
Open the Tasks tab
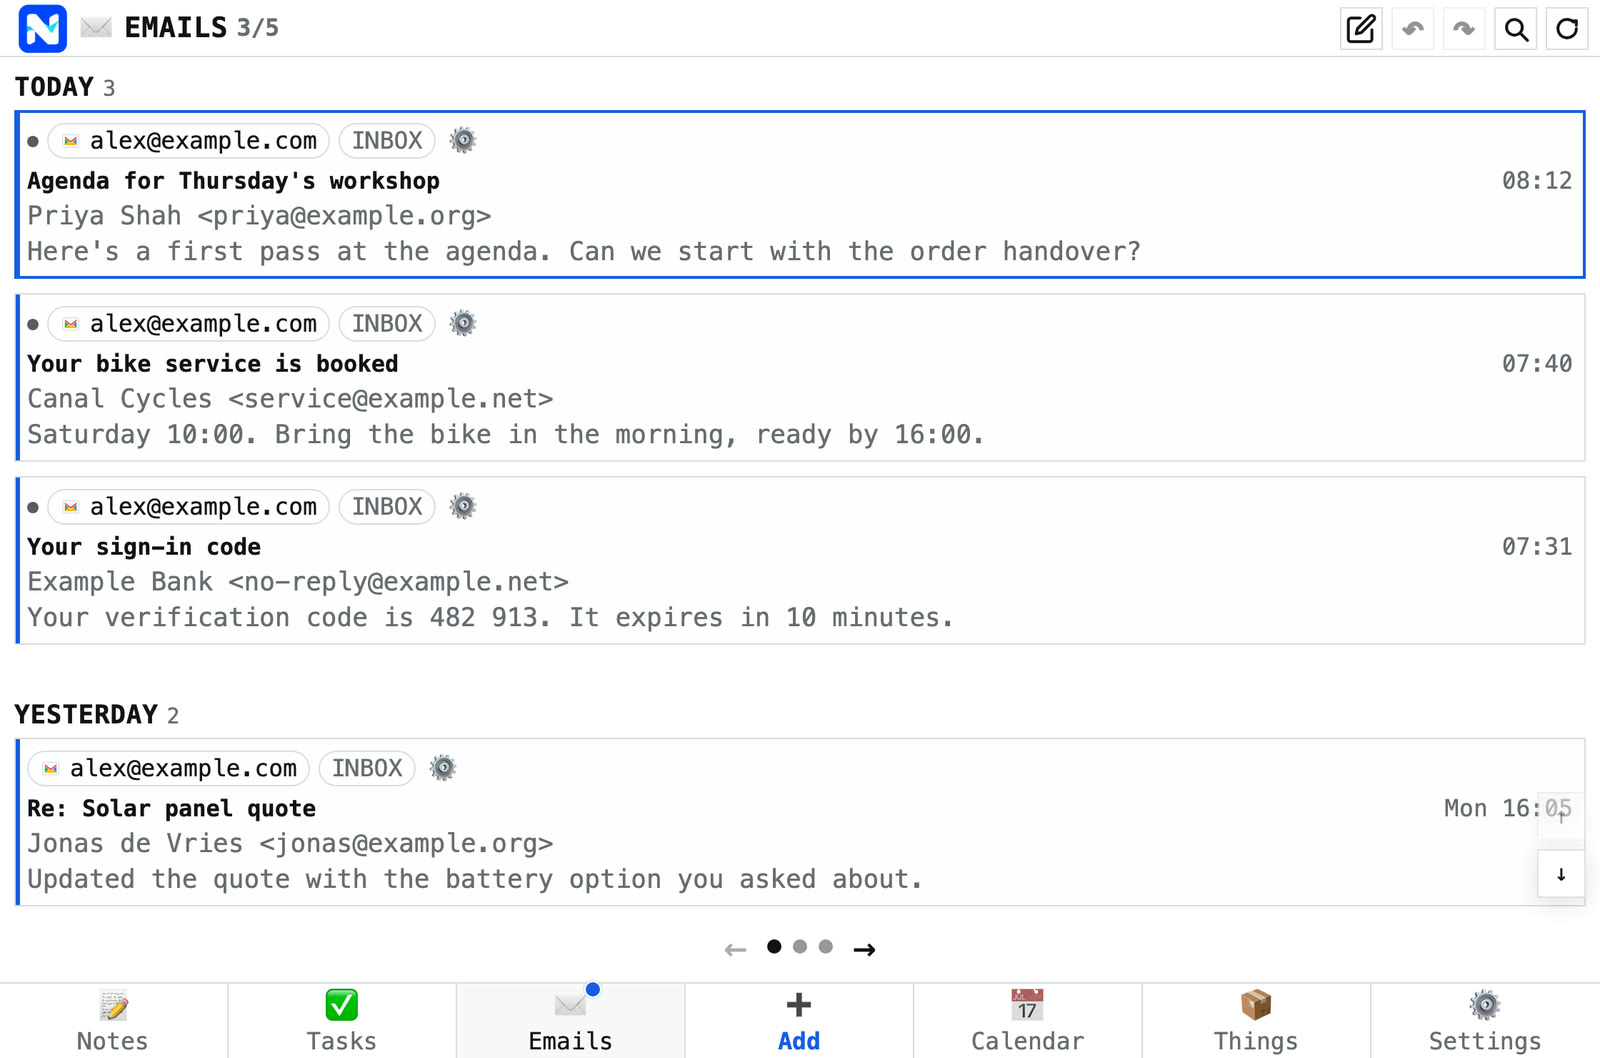click(342, 1021)
